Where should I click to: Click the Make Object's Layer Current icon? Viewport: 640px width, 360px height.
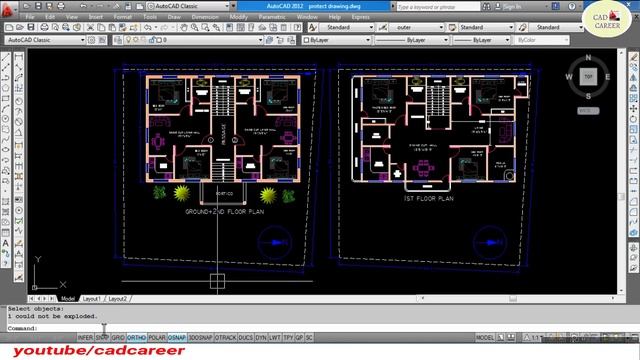click(x=269, y=40)
